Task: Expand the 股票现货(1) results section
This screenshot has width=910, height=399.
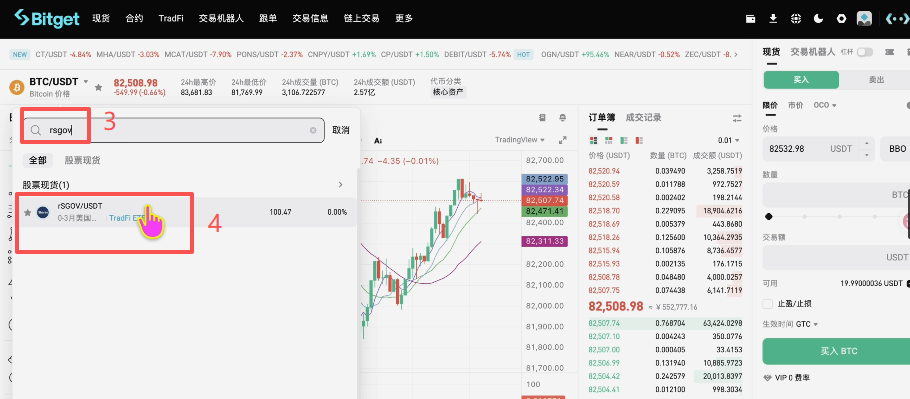Action: click(x=341, y=185)
